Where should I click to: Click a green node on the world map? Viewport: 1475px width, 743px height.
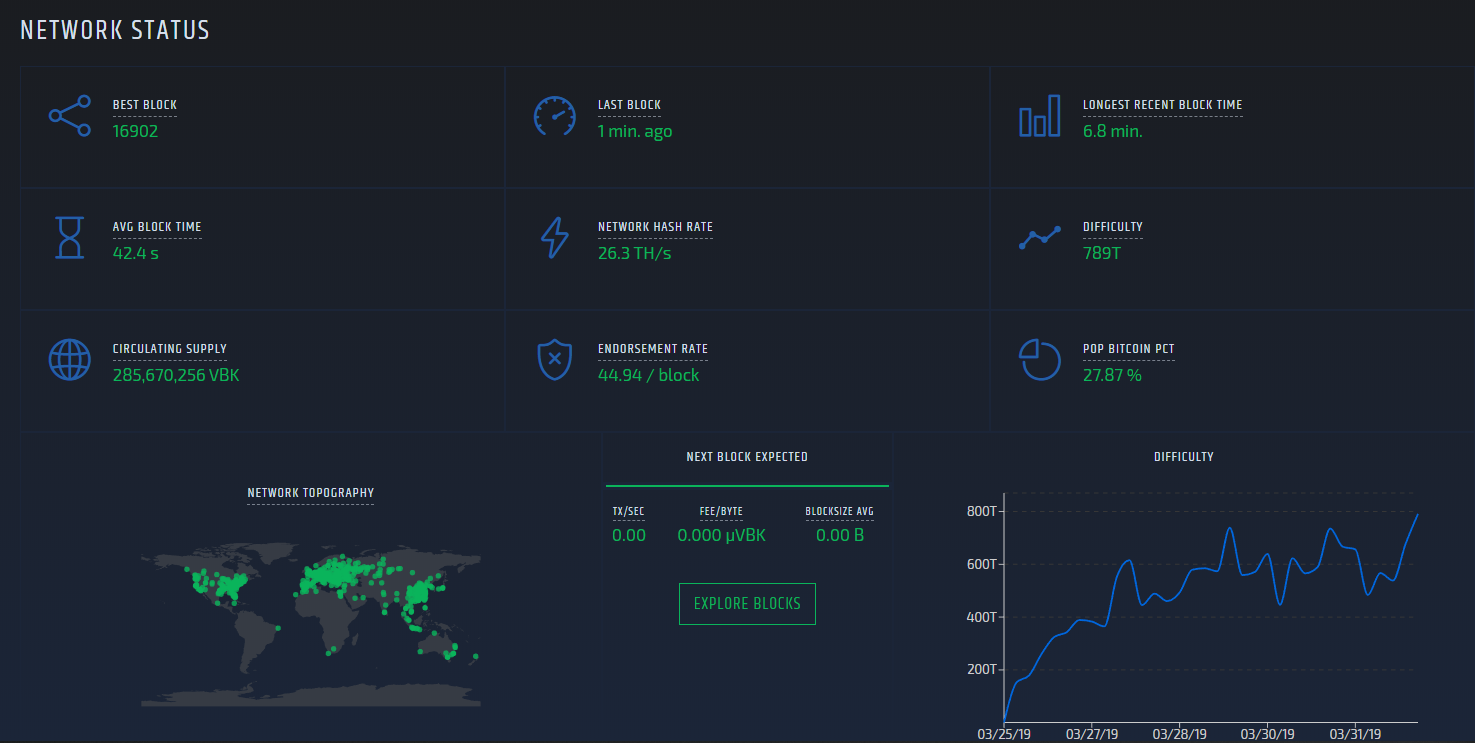point(330,575)
